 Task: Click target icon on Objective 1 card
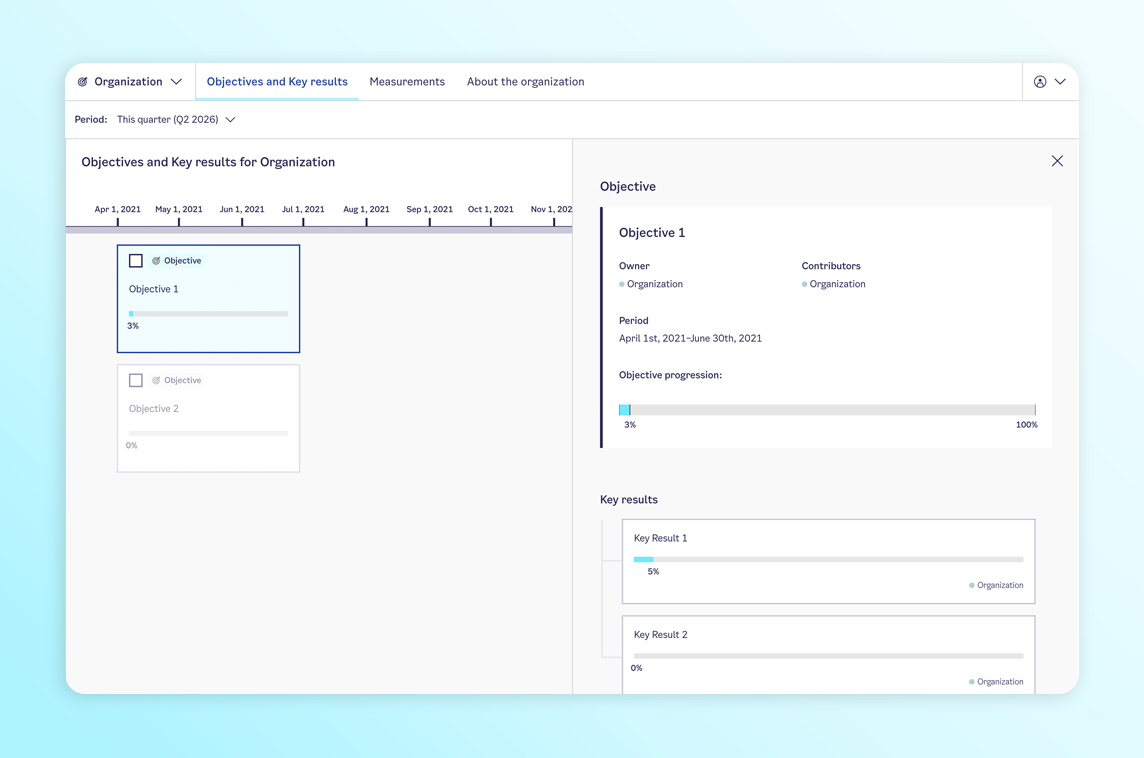156,261
